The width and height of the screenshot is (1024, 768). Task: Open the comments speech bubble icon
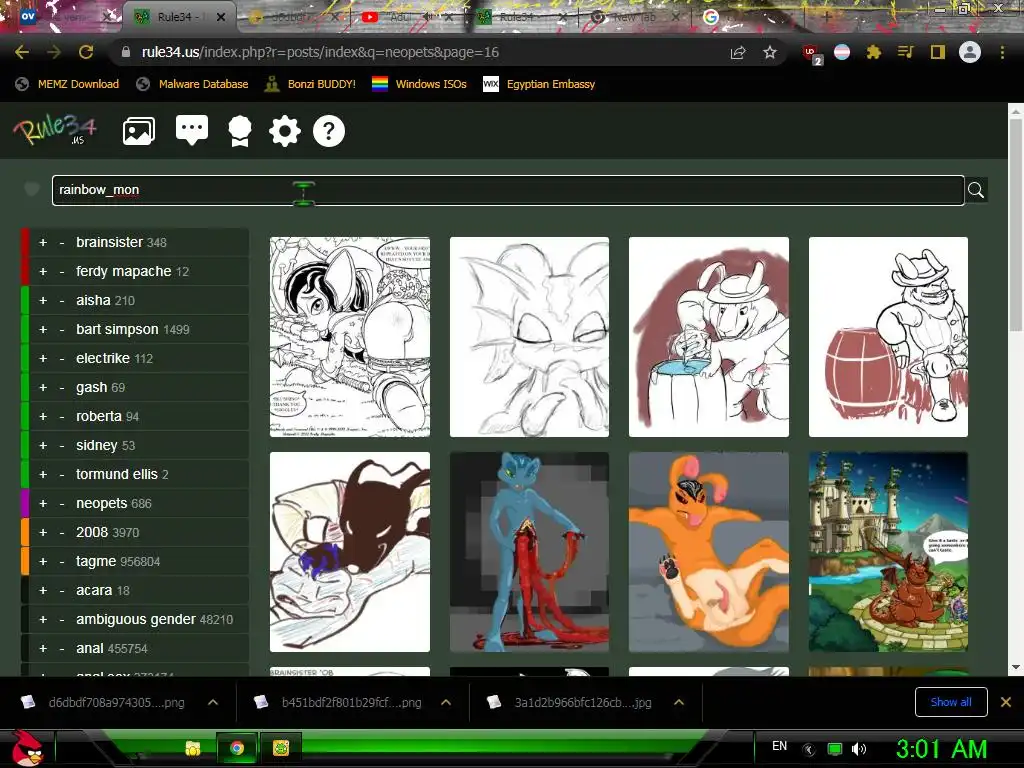click(x=192, y=131)
